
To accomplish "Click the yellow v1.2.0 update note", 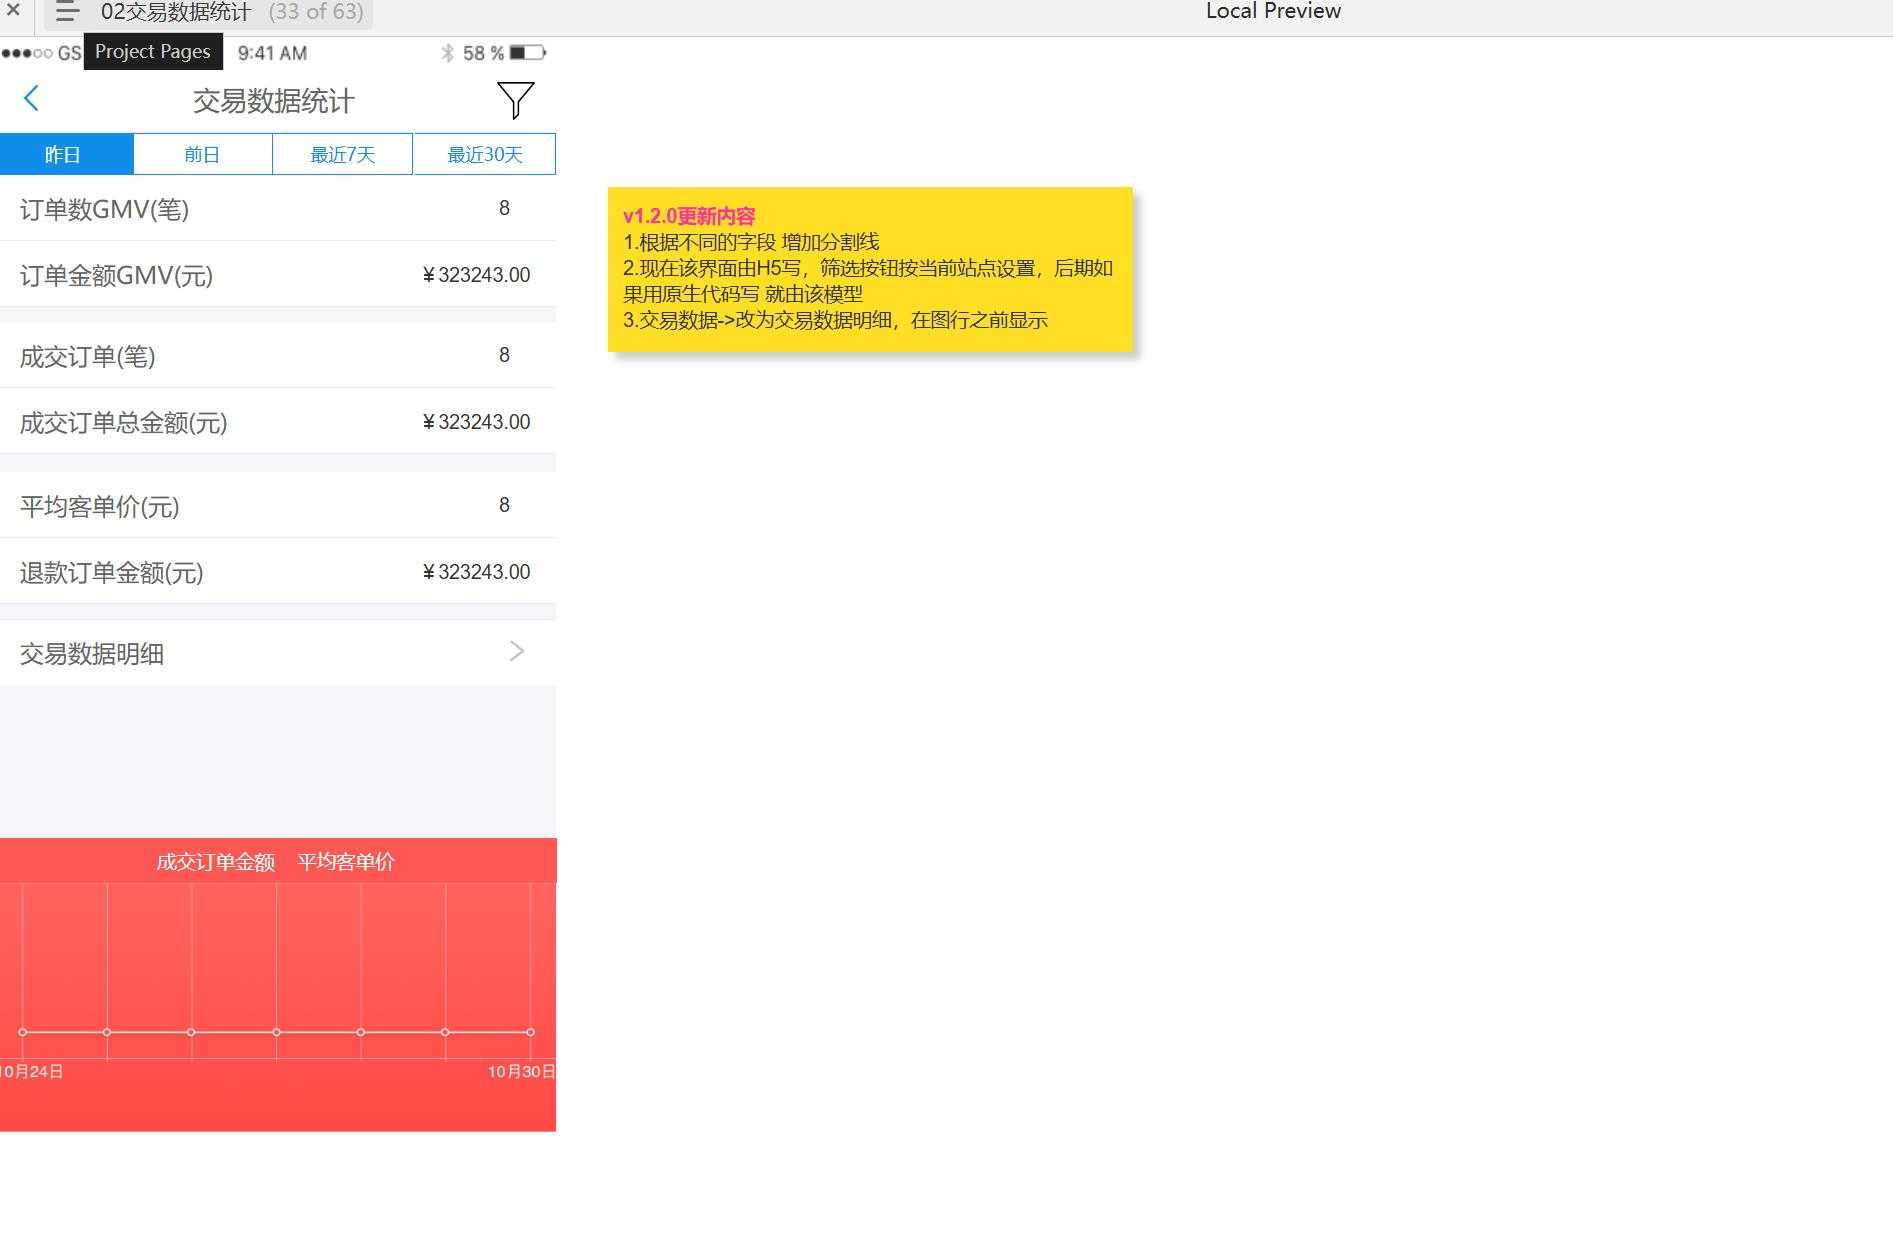I will click(869, 268).
